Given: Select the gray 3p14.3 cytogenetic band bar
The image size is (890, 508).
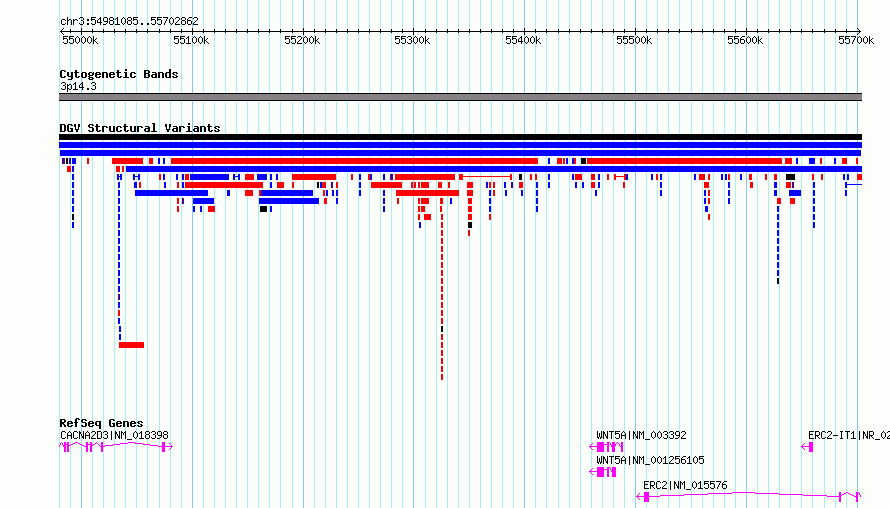Looking at the screenshot, I should coord(460,97).
